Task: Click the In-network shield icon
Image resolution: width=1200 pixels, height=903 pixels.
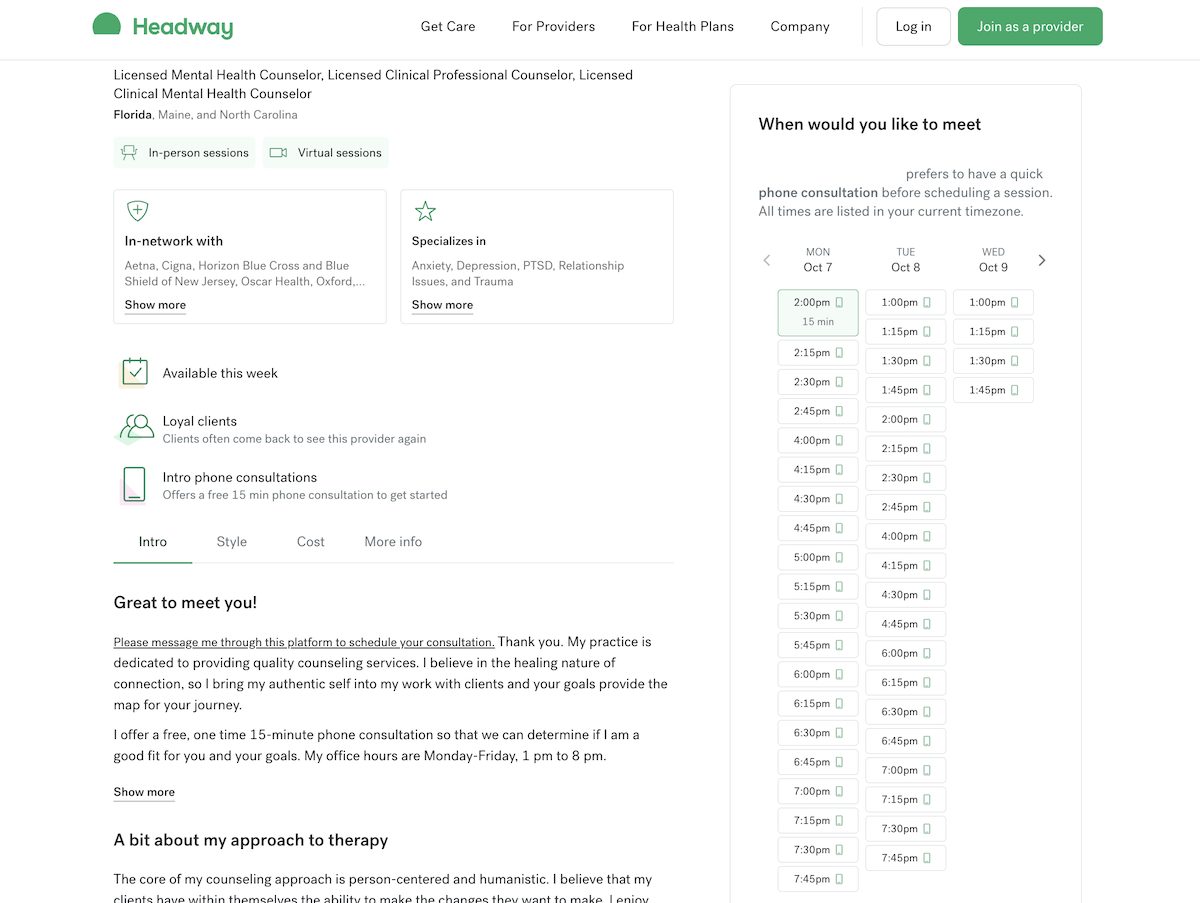Action: click(138, 211)
